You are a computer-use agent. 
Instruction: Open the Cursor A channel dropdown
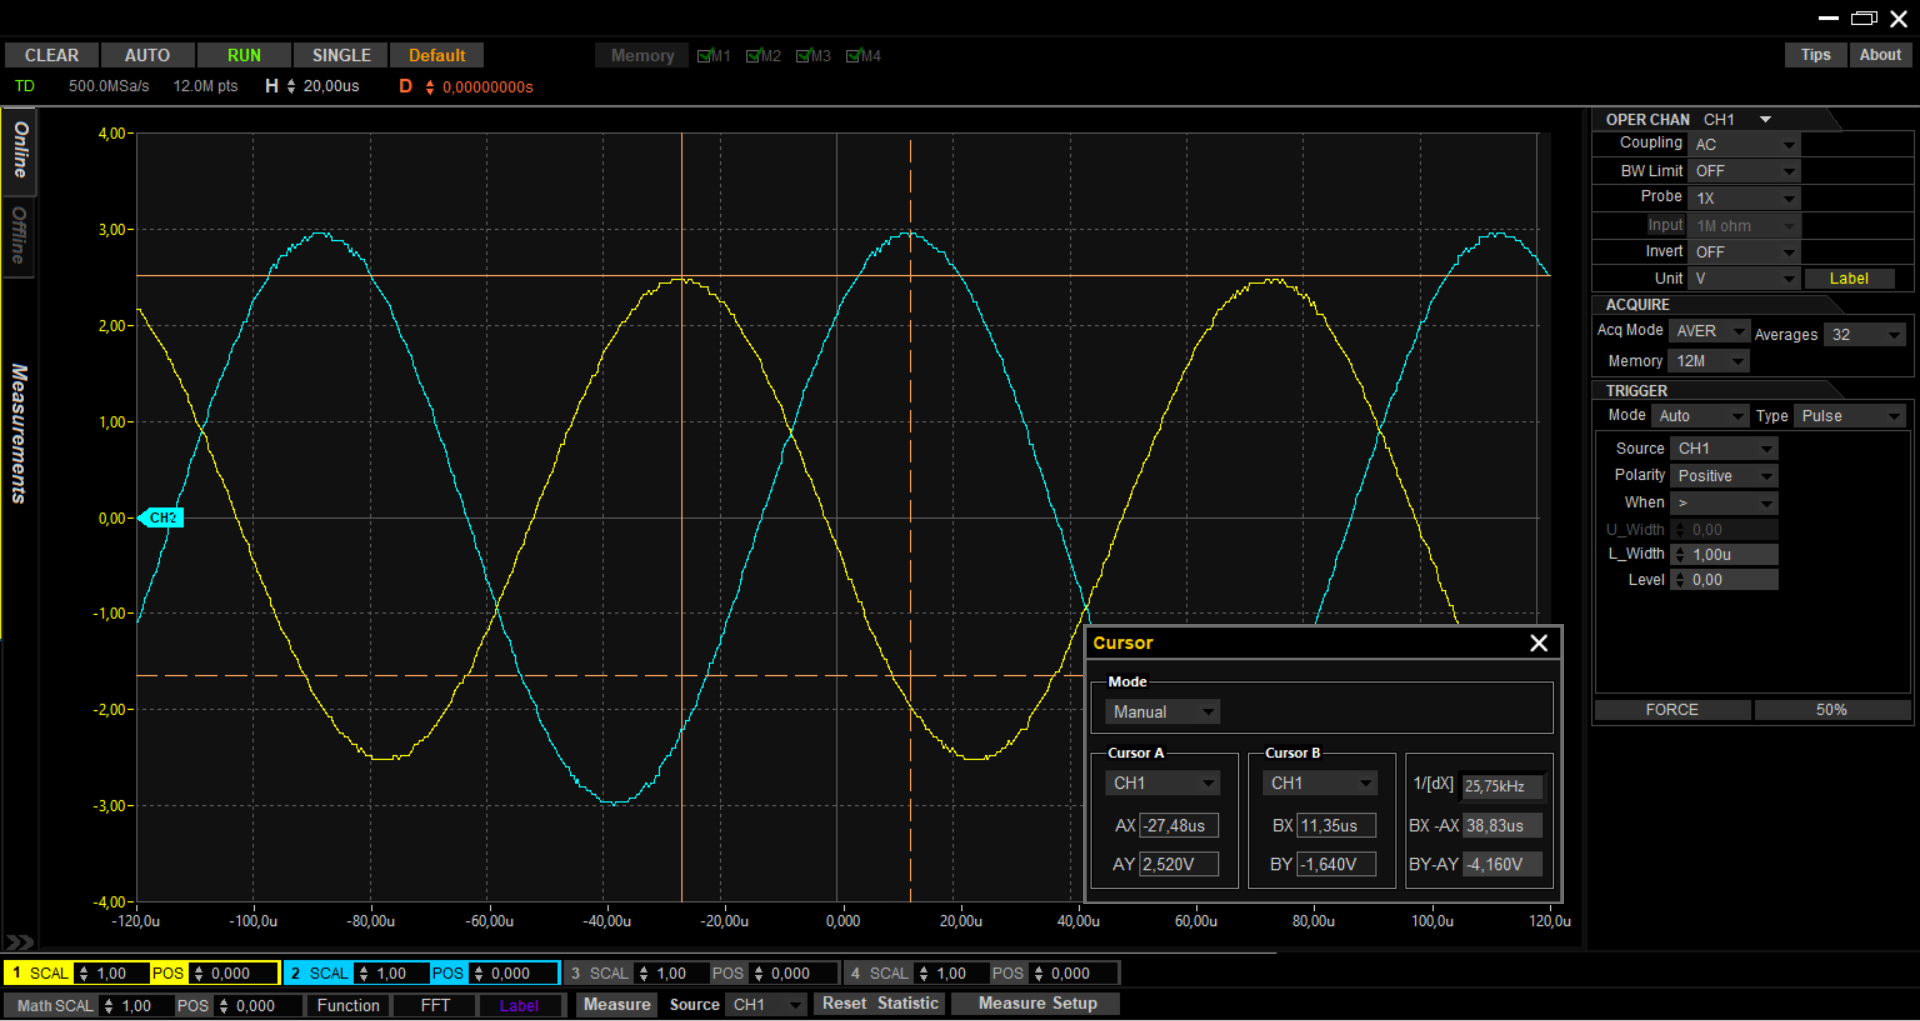pyautogui.click(x=1162, y=783)
